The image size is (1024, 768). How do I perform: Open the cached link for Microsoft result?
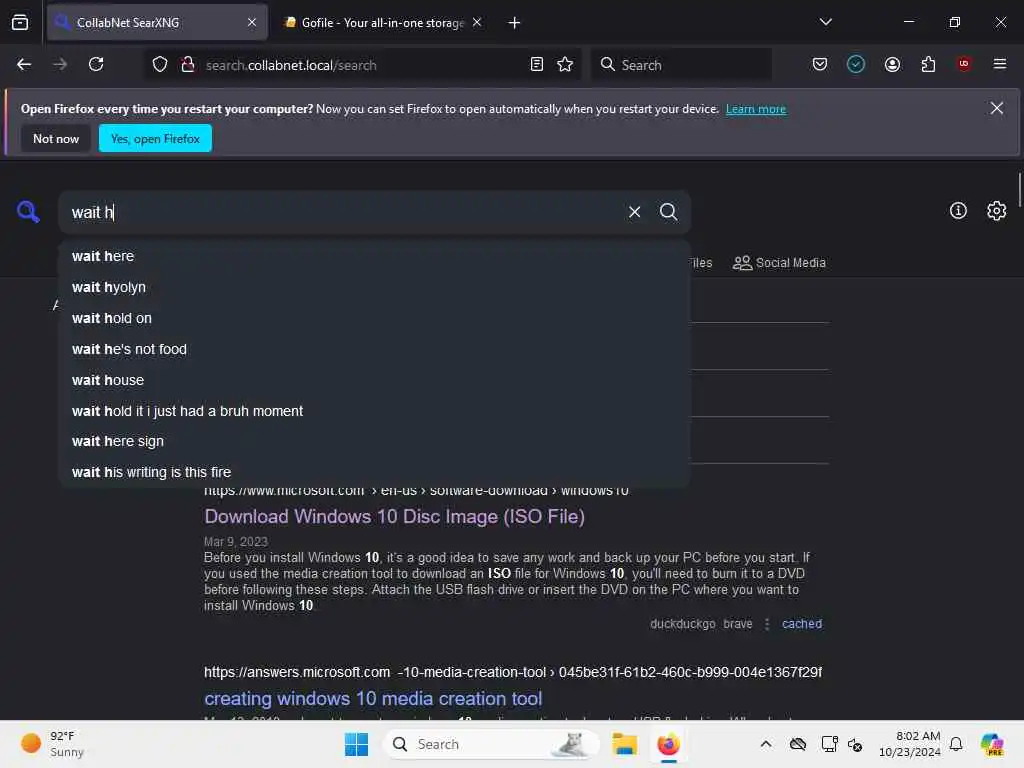pos(802,624)
